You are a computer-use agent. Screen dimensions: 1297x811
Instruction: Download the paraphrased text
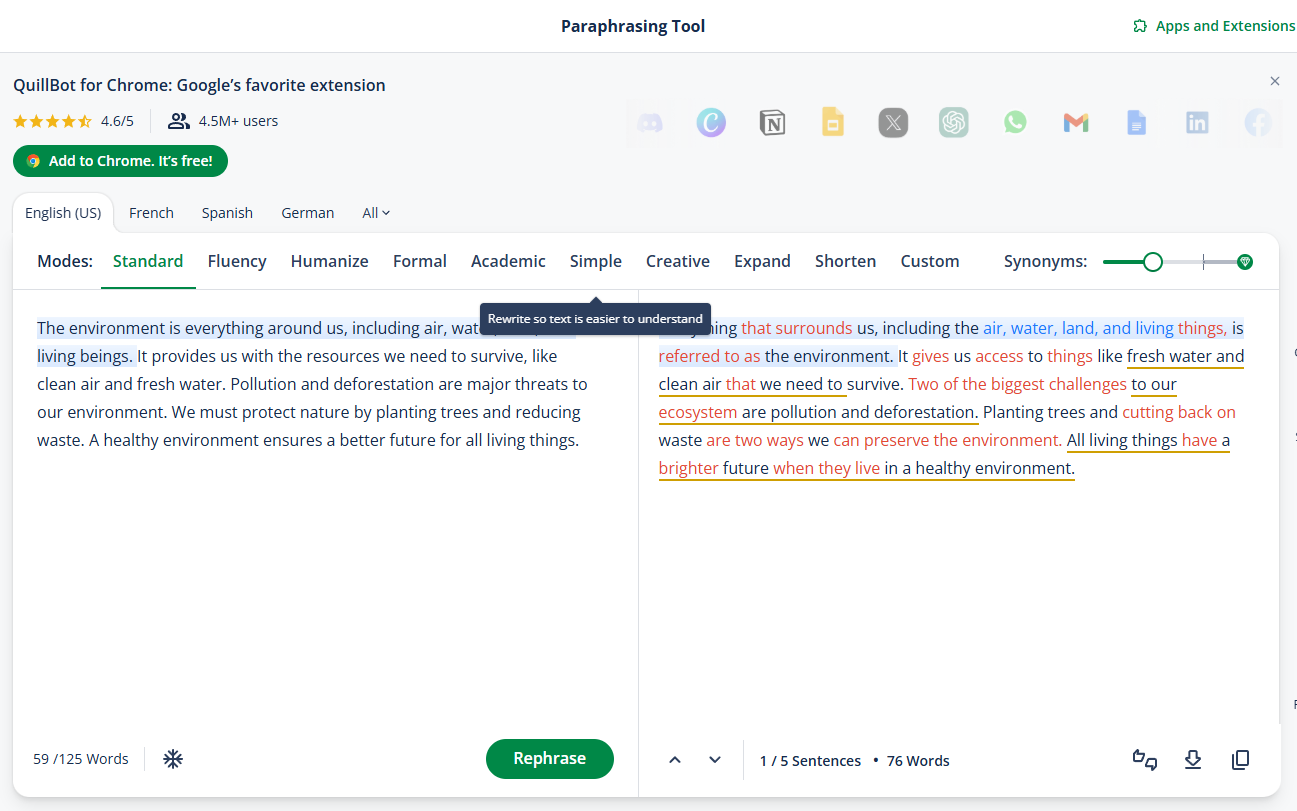click(1193, 760)
